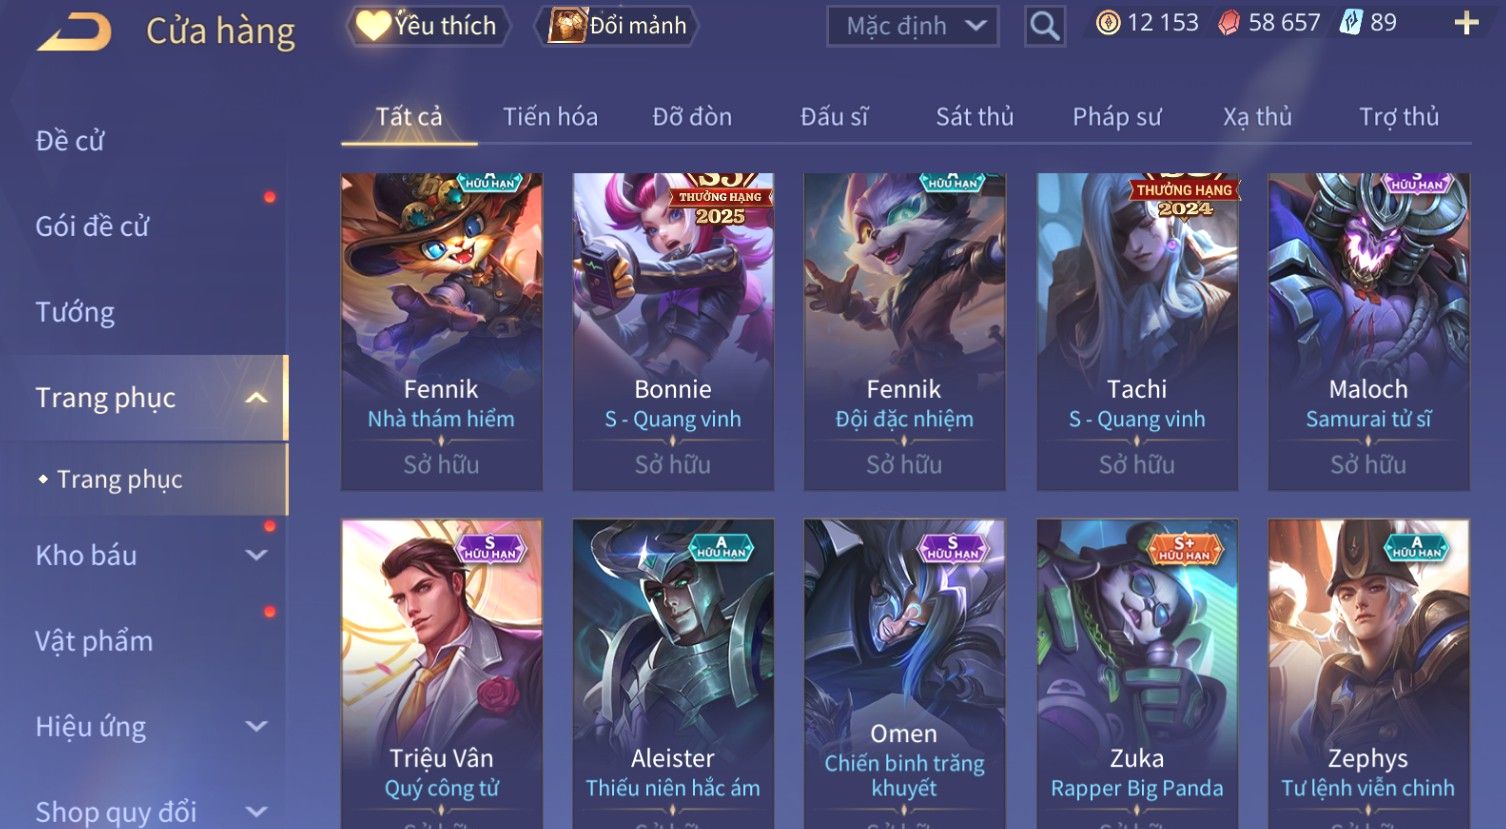
Task: Tap the gold coin balance icon
Action: (1108, 23)
